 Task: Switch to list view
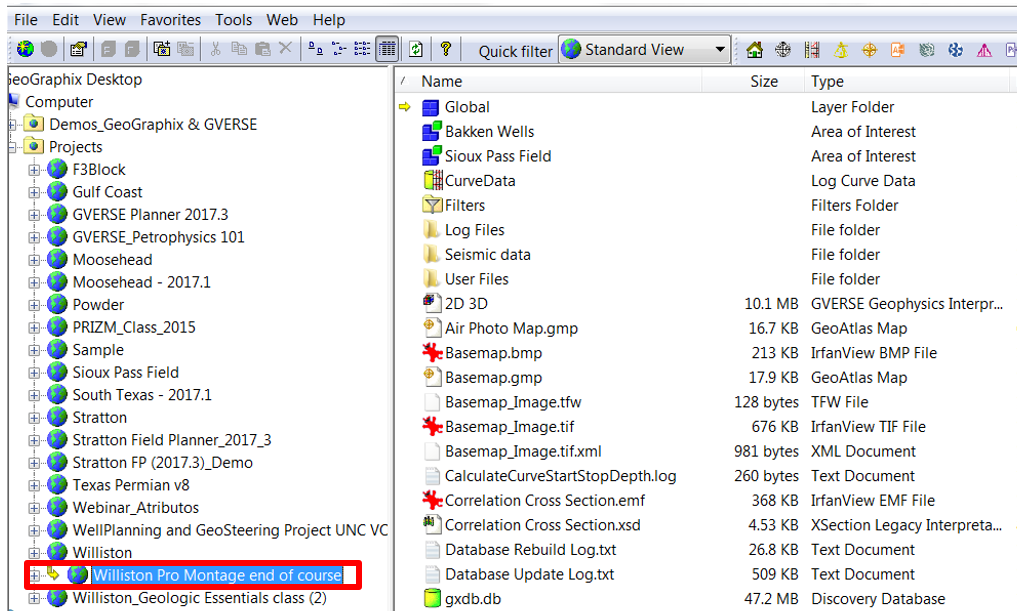click(362, 49)
